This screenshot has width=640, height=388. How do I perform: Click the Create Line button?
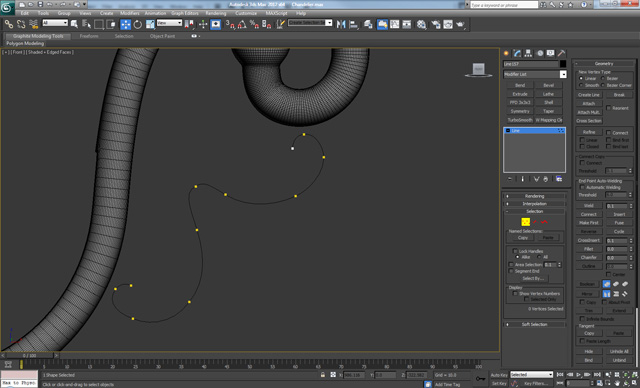pos(589,95)
